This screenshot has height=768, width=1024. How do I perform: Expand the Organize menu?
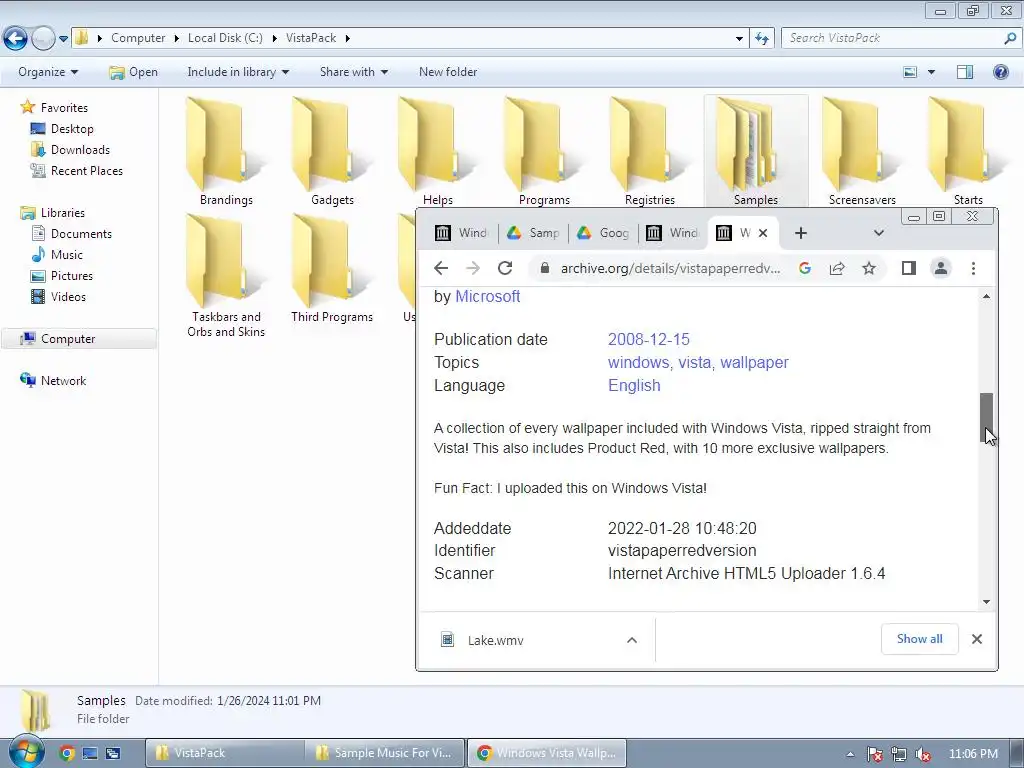pyautogui.click(x=48, y=72)
